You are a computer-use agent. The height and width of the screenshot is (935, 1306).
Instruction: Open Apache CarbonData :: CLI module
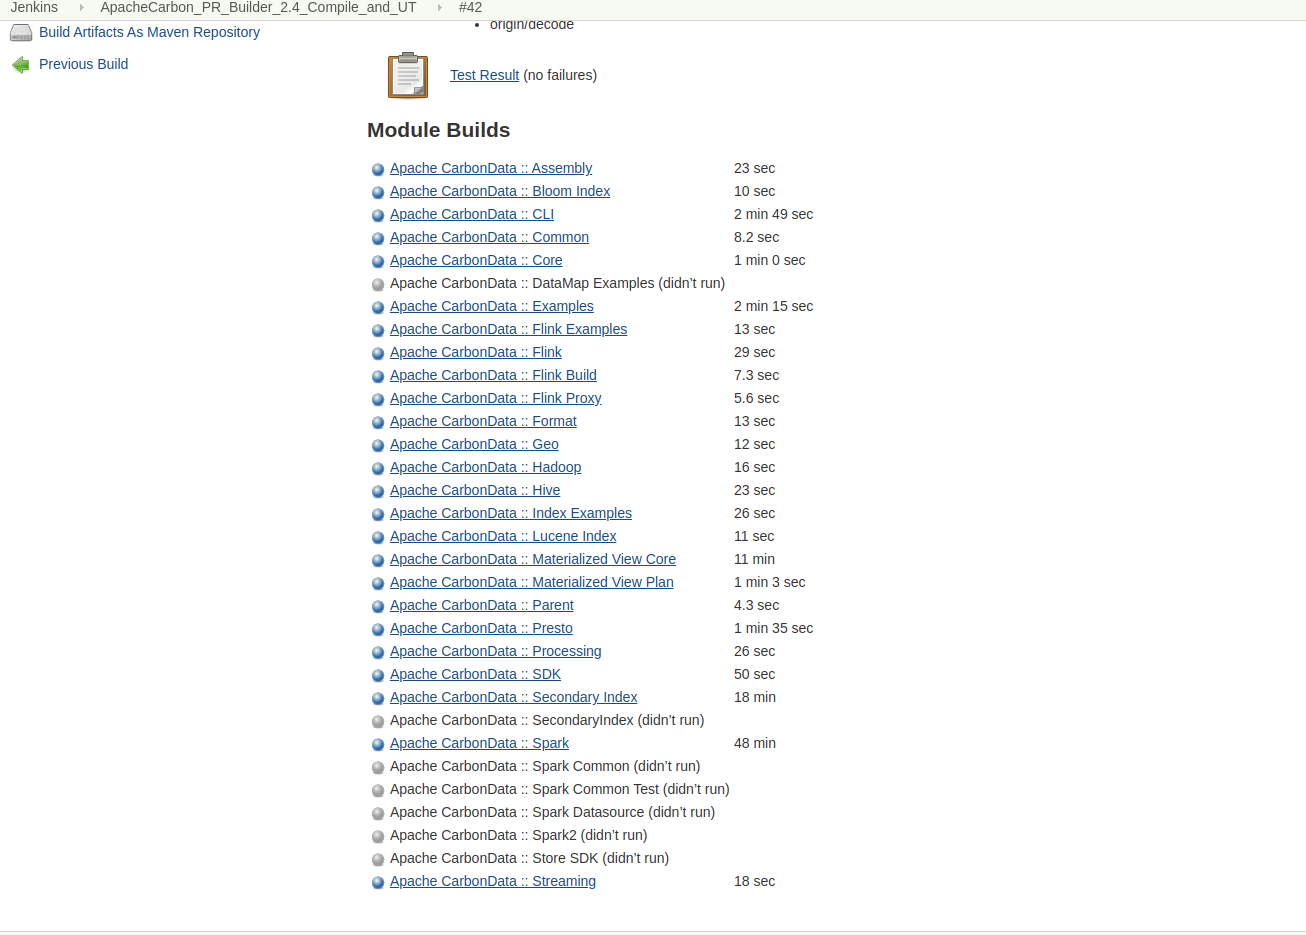pyautogui.click(x=472, y=214)
